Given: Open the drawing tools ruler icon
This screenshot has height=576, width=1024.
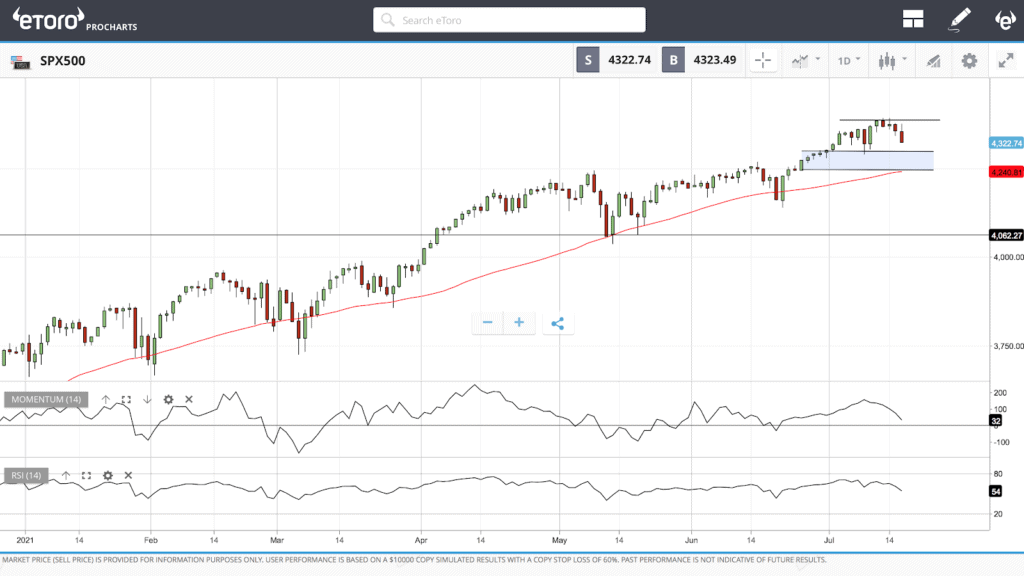Looking at the screenshot, I should 933,60.
